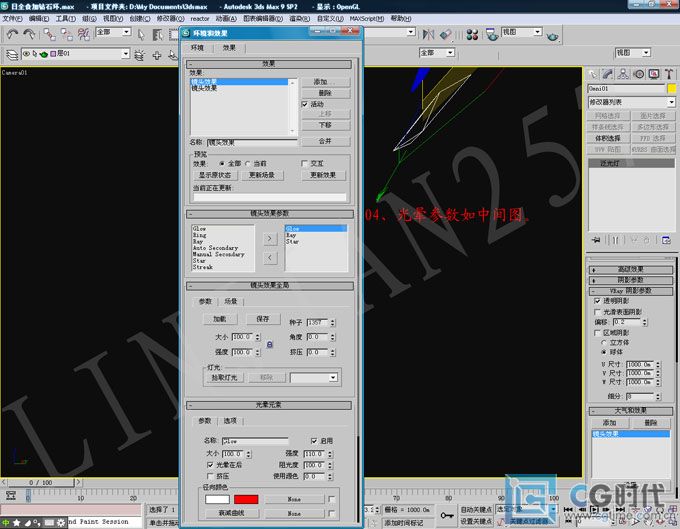Open the Material Editor icon
Viewport: 680px width, 529px height.
(x=472, y=34)
